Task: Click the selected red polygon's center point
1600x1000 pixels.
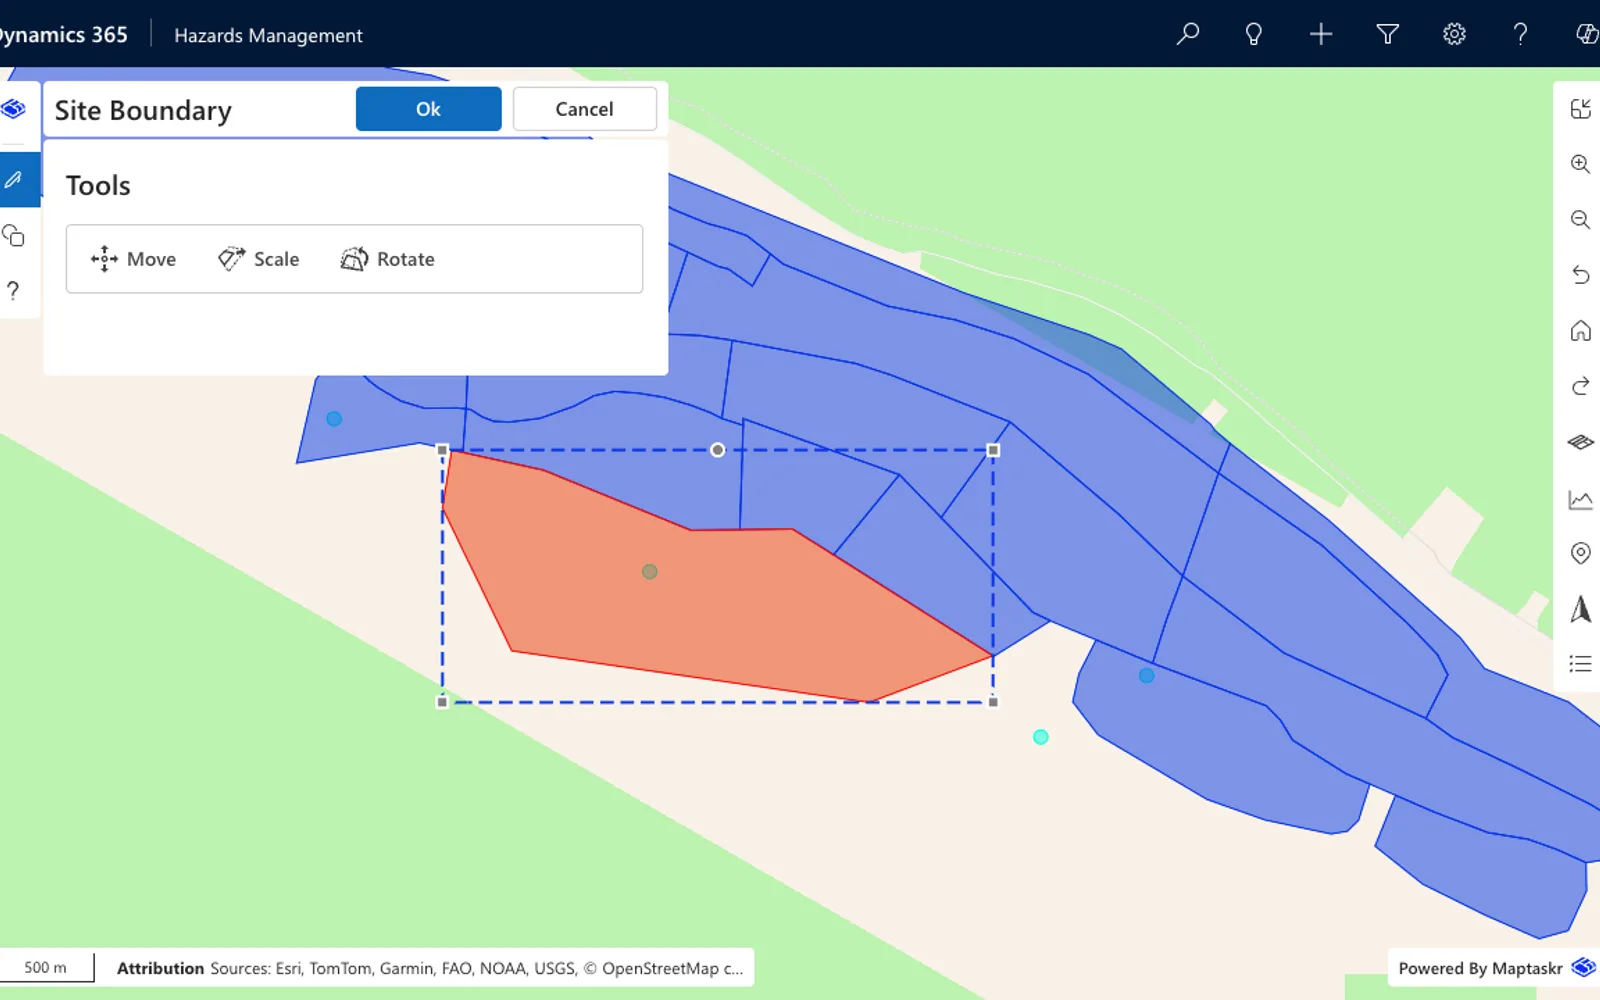Action: 650,572
